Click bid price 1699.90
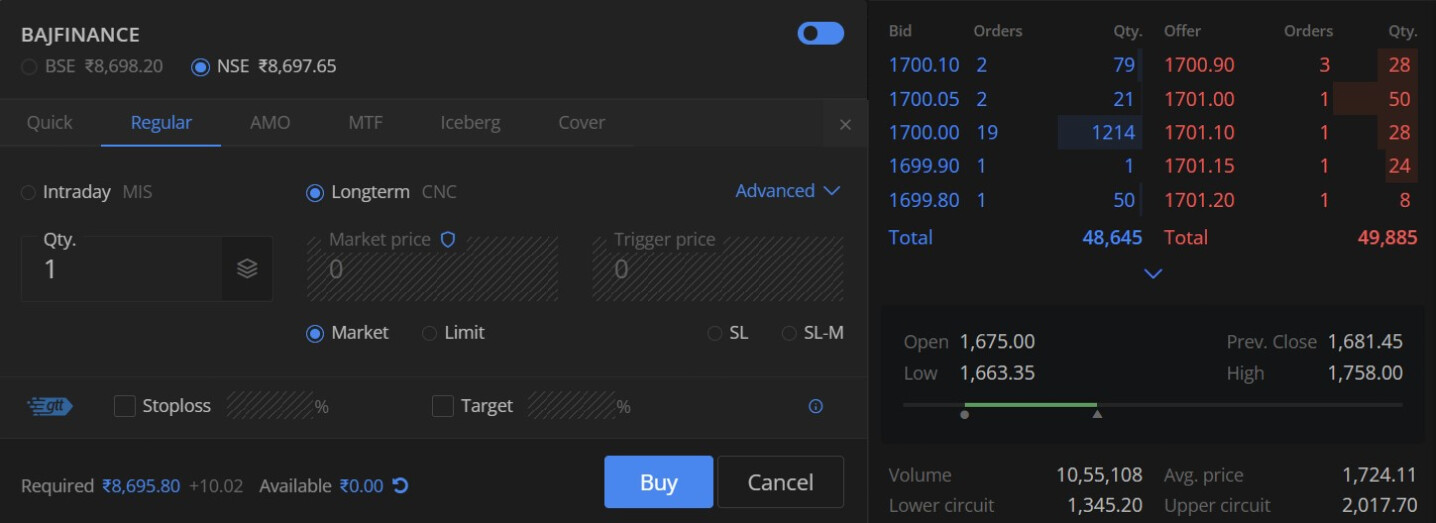Image resolution: width=1436 pixels, height=523 pixels. [924, 166]
